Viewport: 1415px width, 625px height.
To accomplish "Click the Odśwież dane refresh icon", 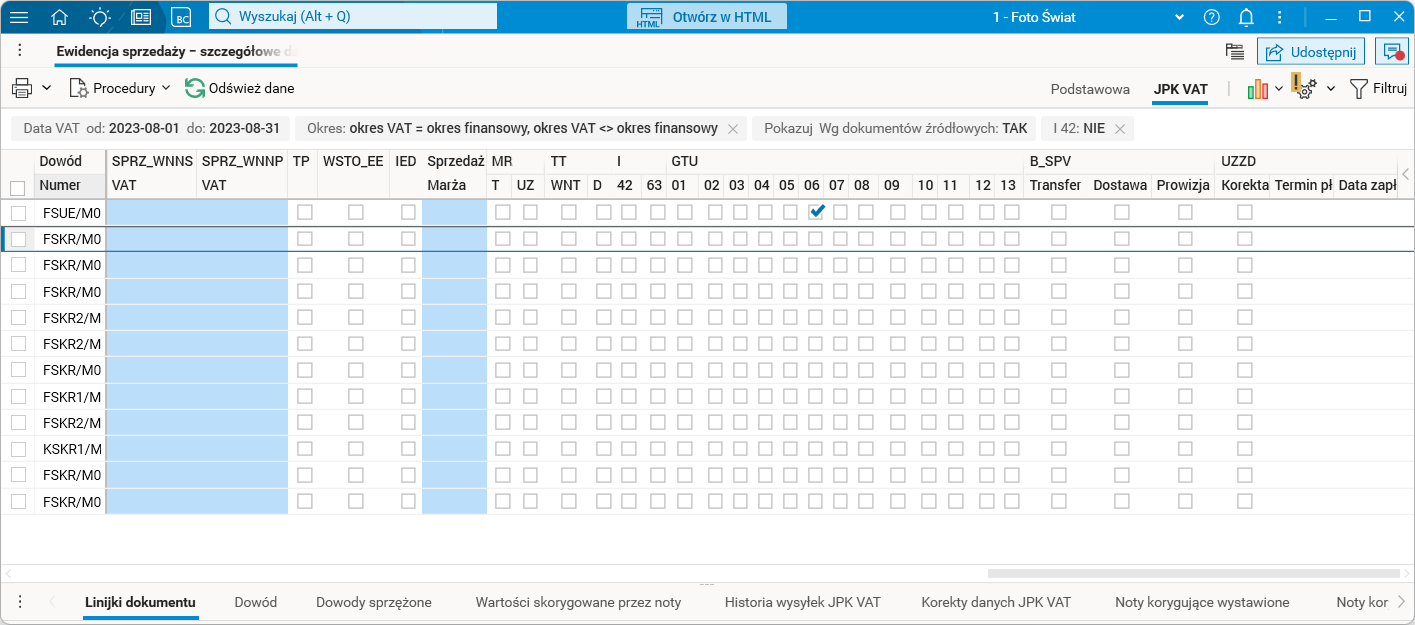I will tap(194, 88).
